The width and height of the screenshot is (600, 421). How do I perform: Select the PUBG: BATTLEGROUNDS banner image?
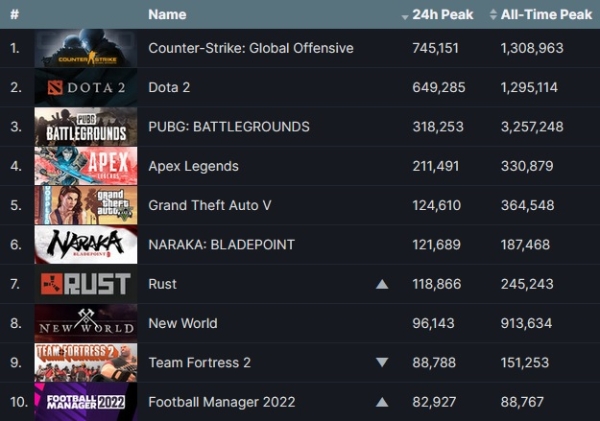coord(86,127)
